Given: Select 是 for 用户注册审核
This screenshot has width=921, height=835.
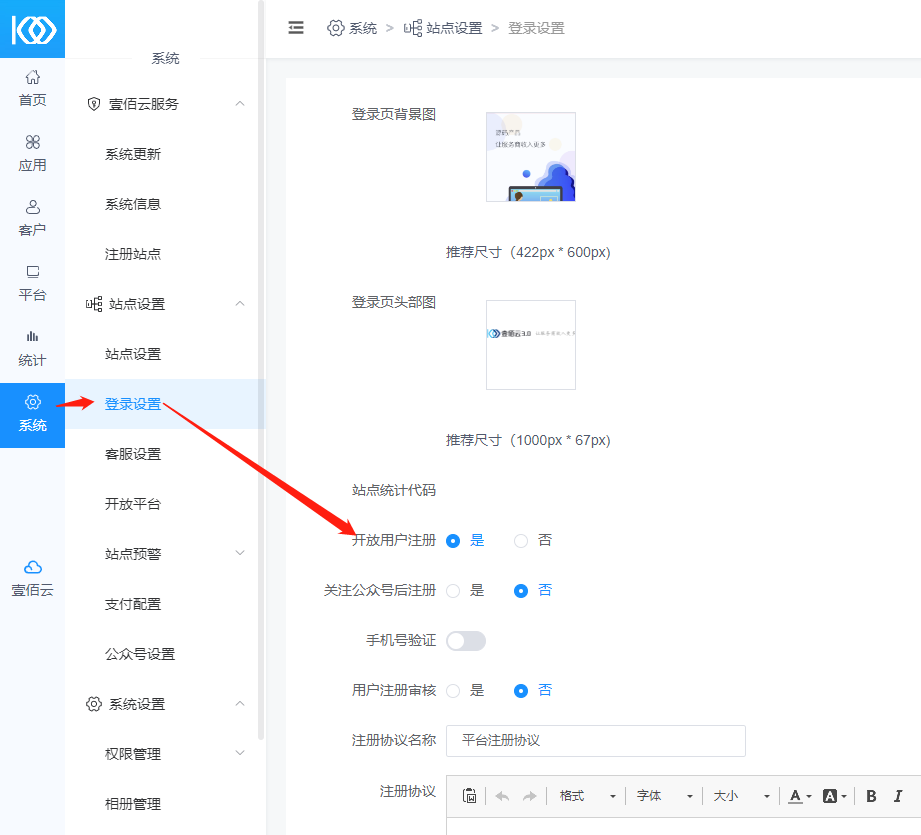Looking at the screenshot, I should (453, 691).
